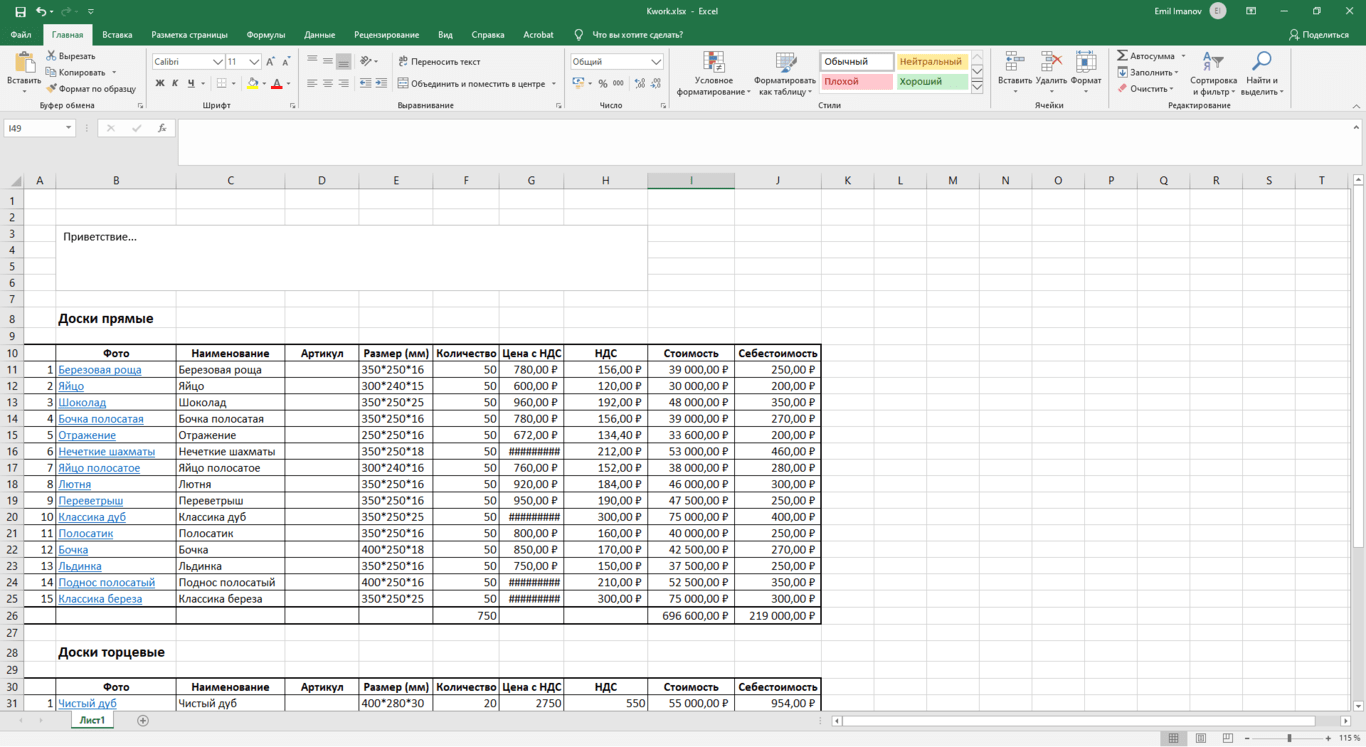Expand the number format dropdown (Общий)
The width and height of the screenshot is (1366, 747).
(x=656, y=62)
